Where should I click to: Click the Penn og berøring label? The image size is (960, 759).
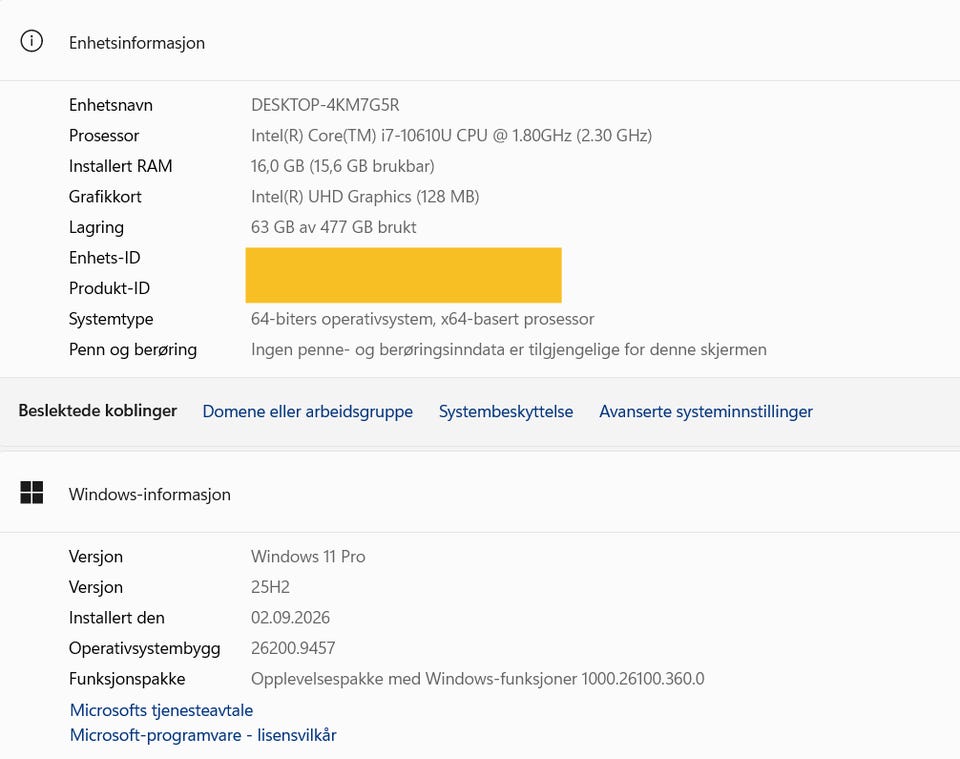coord(133,350)
